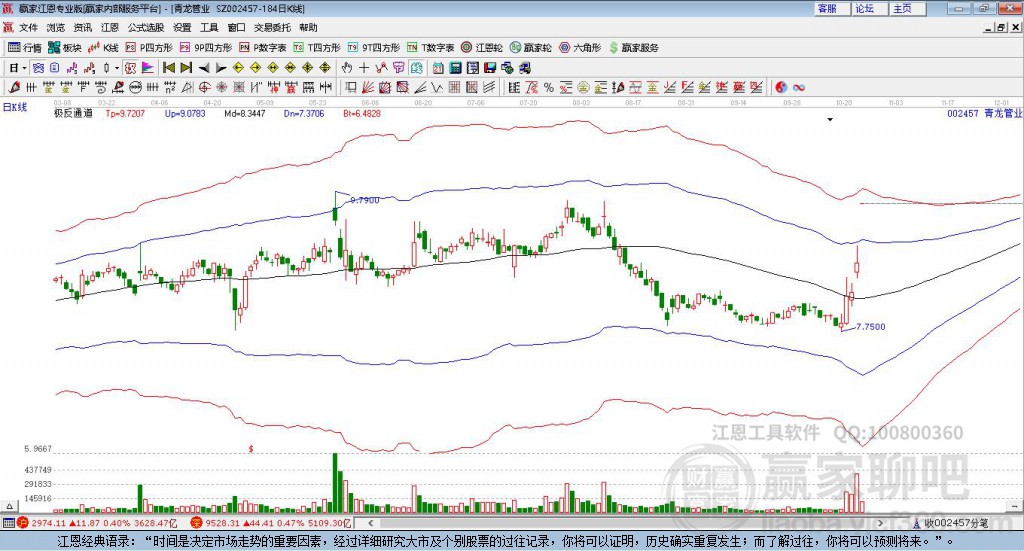
Task: Click the 客服 customer service button
Action: tap(832, 8)
